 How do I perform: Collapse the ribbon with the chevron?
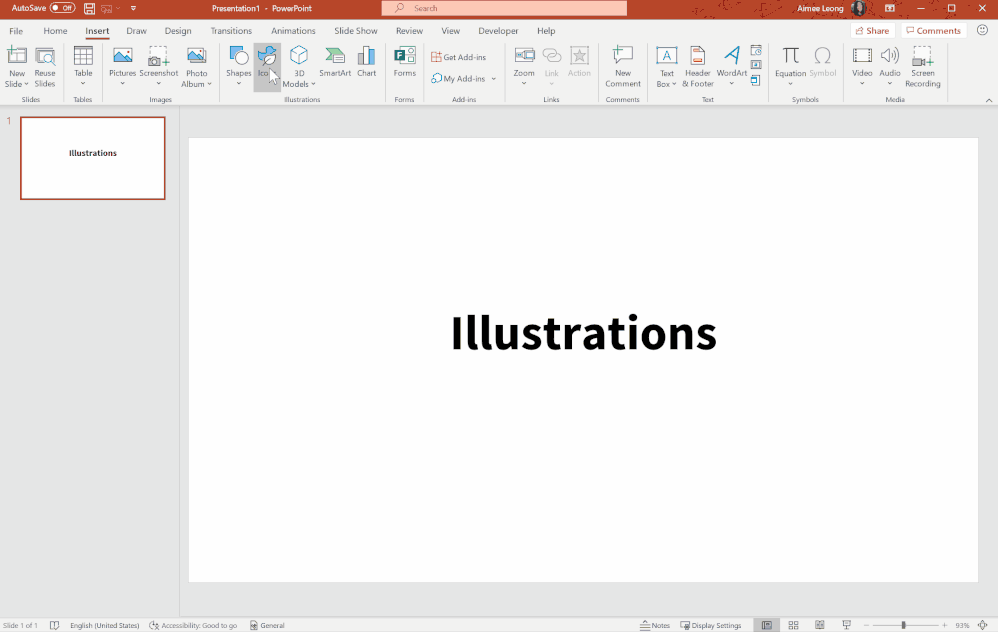pyautogui.click(x=988, y=100)
